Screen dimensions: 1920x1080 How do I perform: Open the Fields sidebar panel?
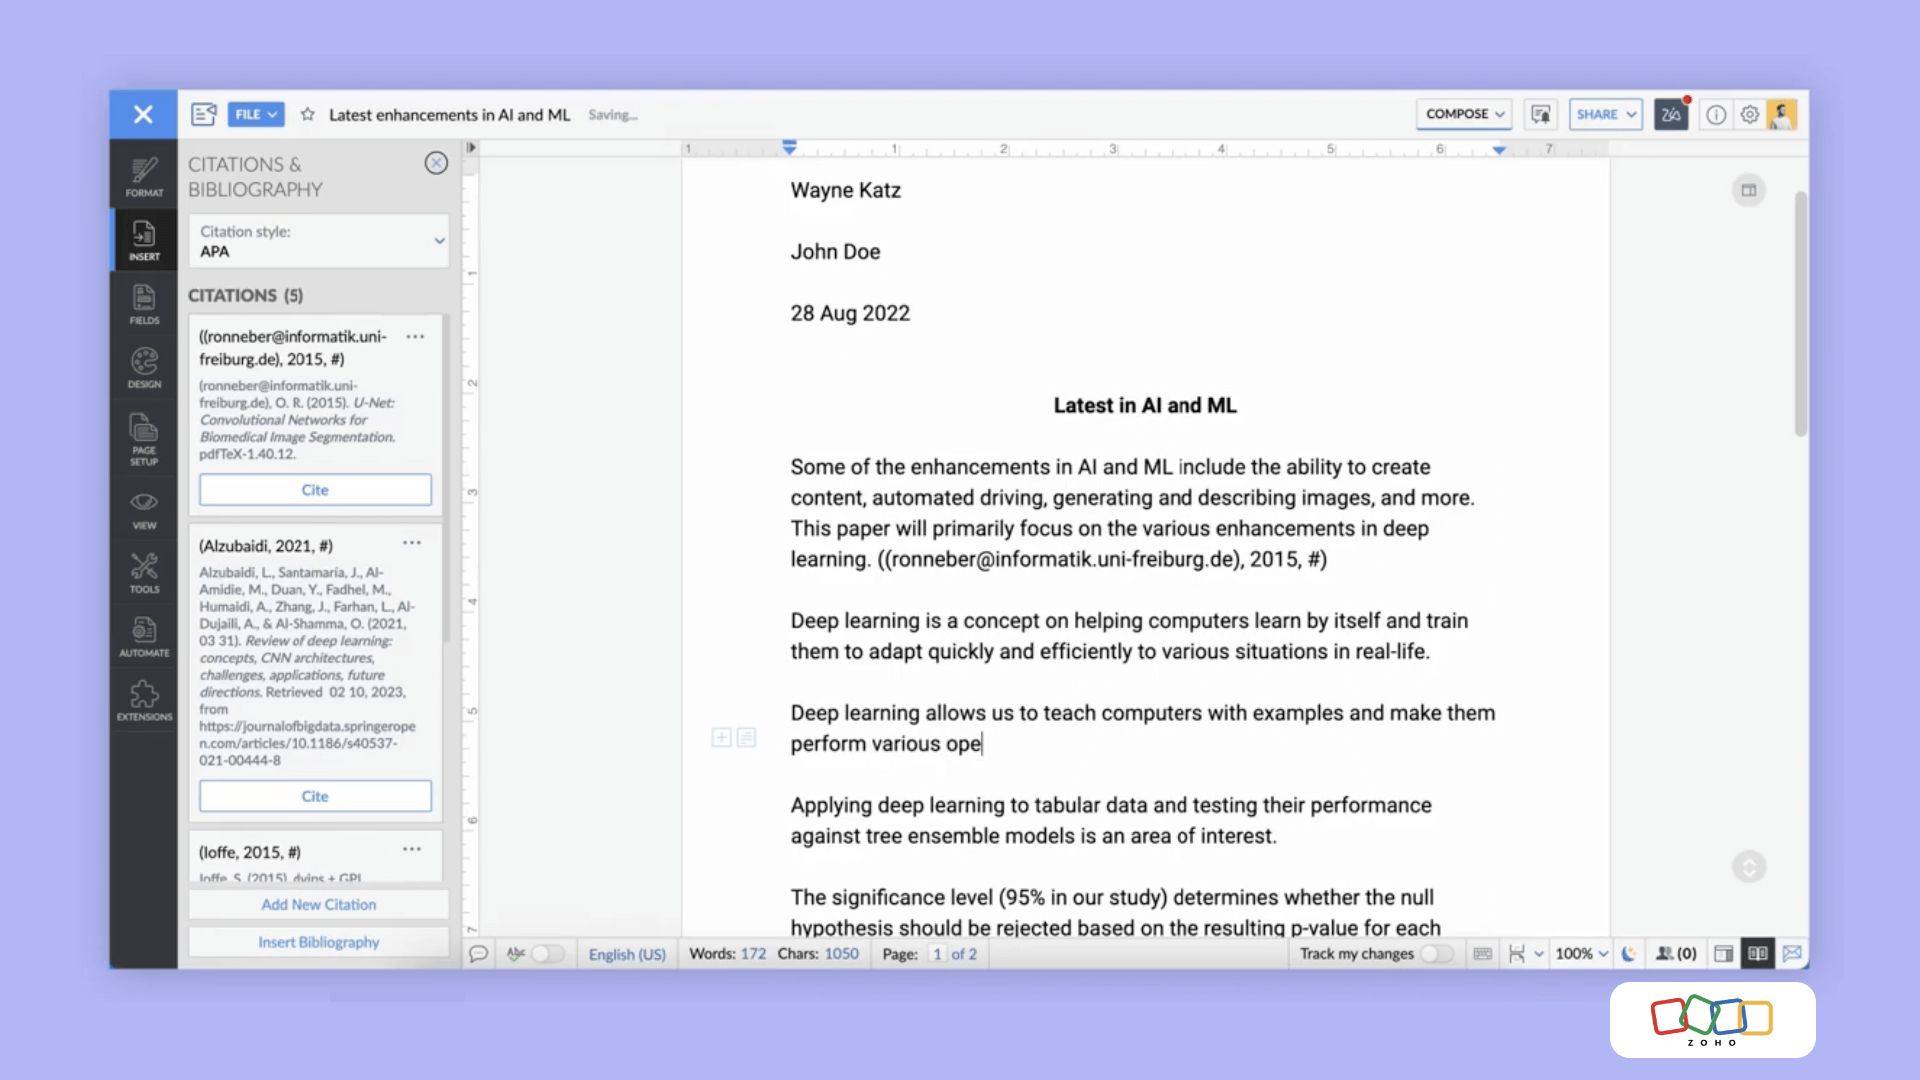144,304
